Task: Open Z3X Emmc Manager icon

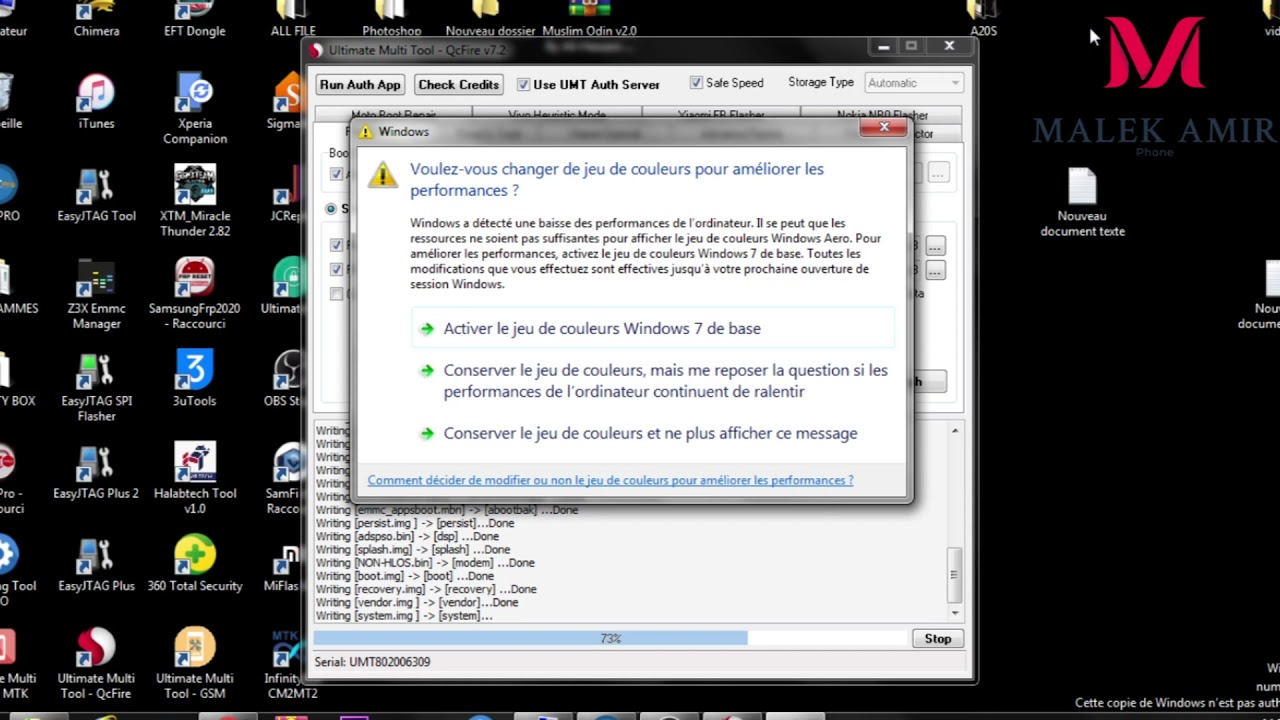Action: pyautogui.click(x=96, y=295)
